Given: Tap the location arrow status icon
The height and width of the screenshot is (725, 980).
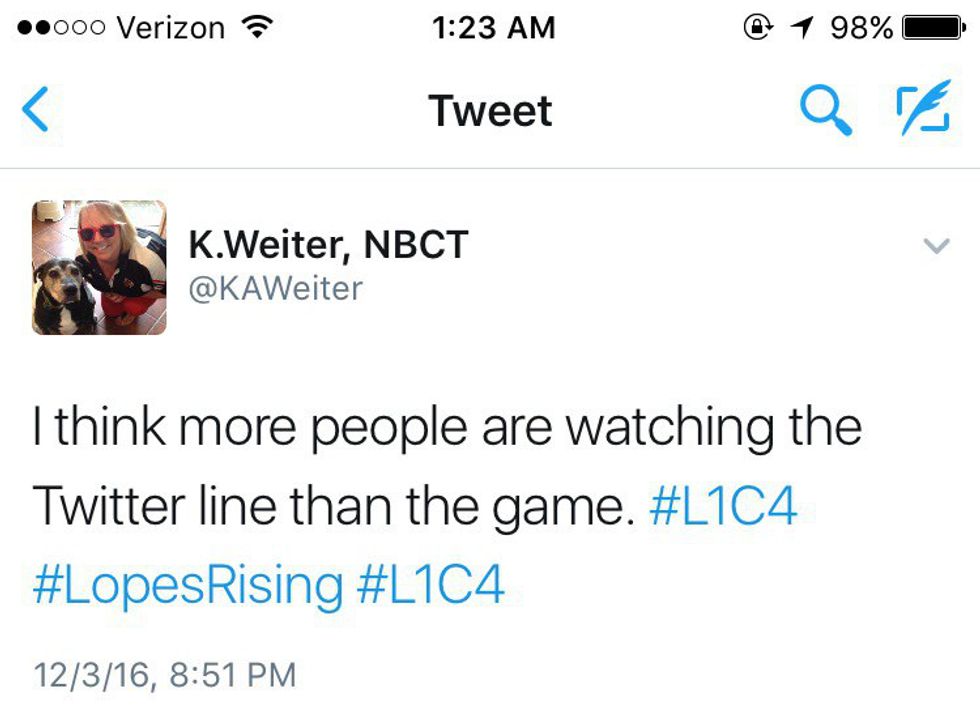Looking at the screenshot, I should [801, 28].
